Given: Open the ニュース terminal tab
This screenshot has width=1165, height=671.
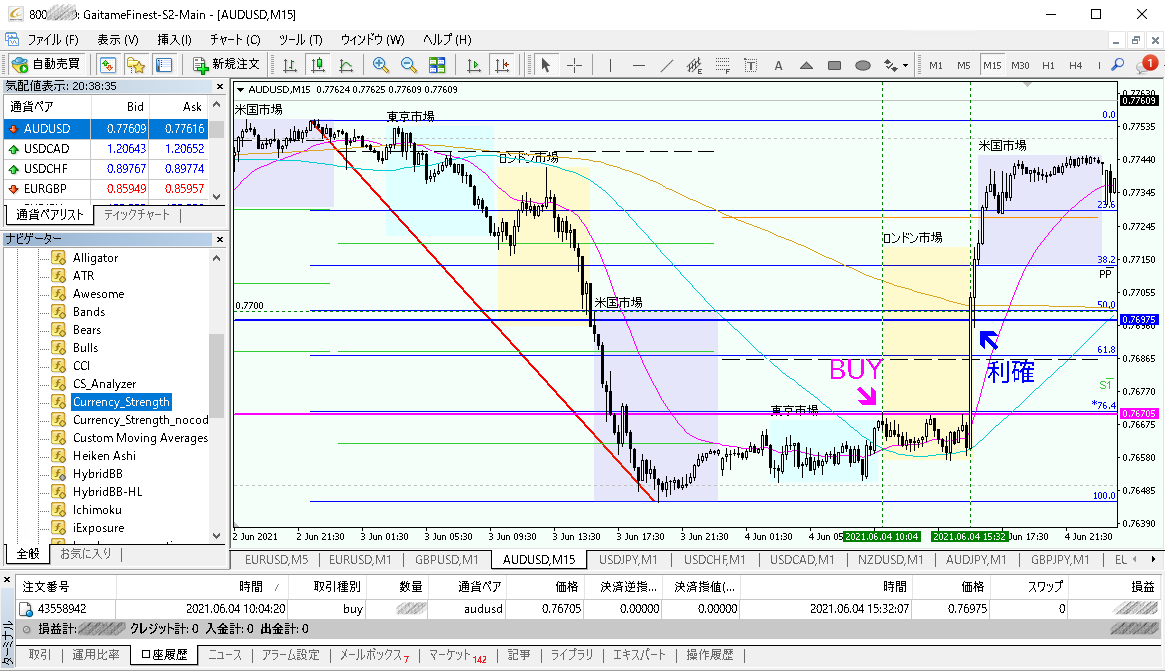Looking at the screenshot, I should coord(225,655).
